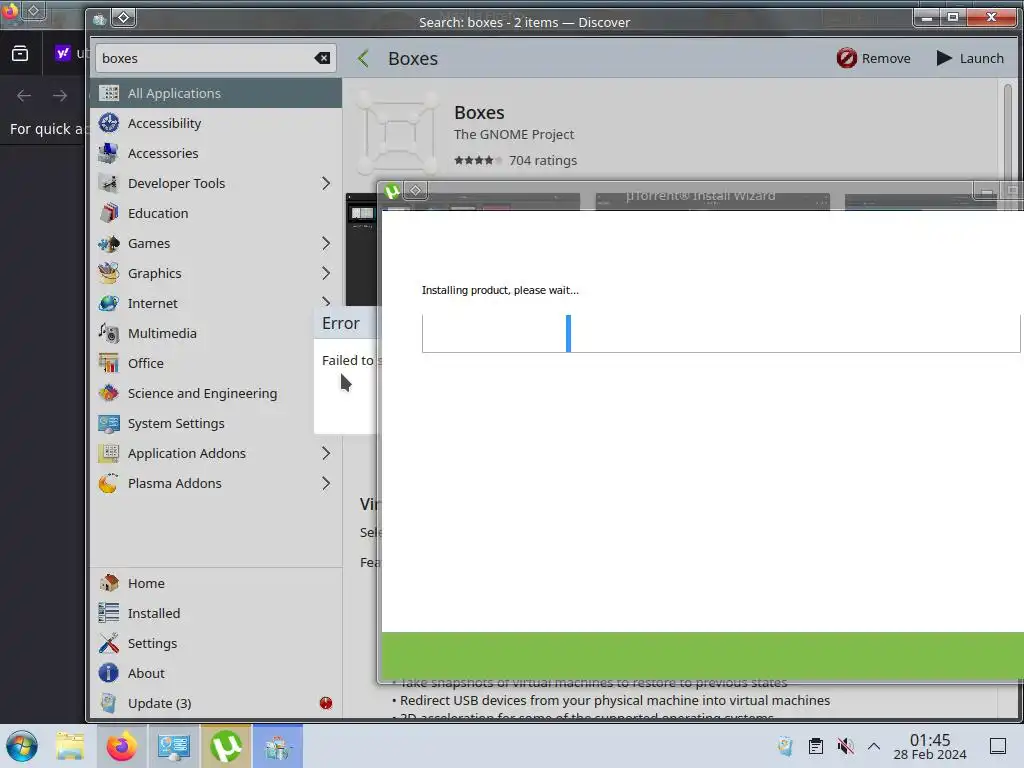
Task: Expand the Internet category
Action: click(x=326, y=300)
